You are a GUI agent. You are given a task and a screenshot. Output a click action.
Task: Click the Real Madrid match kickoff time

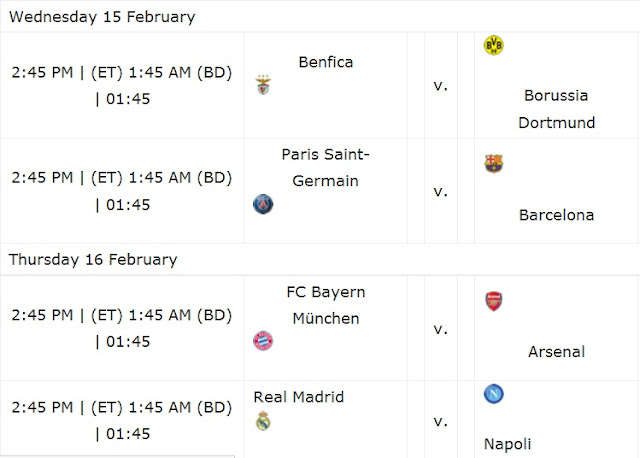tap(122, 420)
